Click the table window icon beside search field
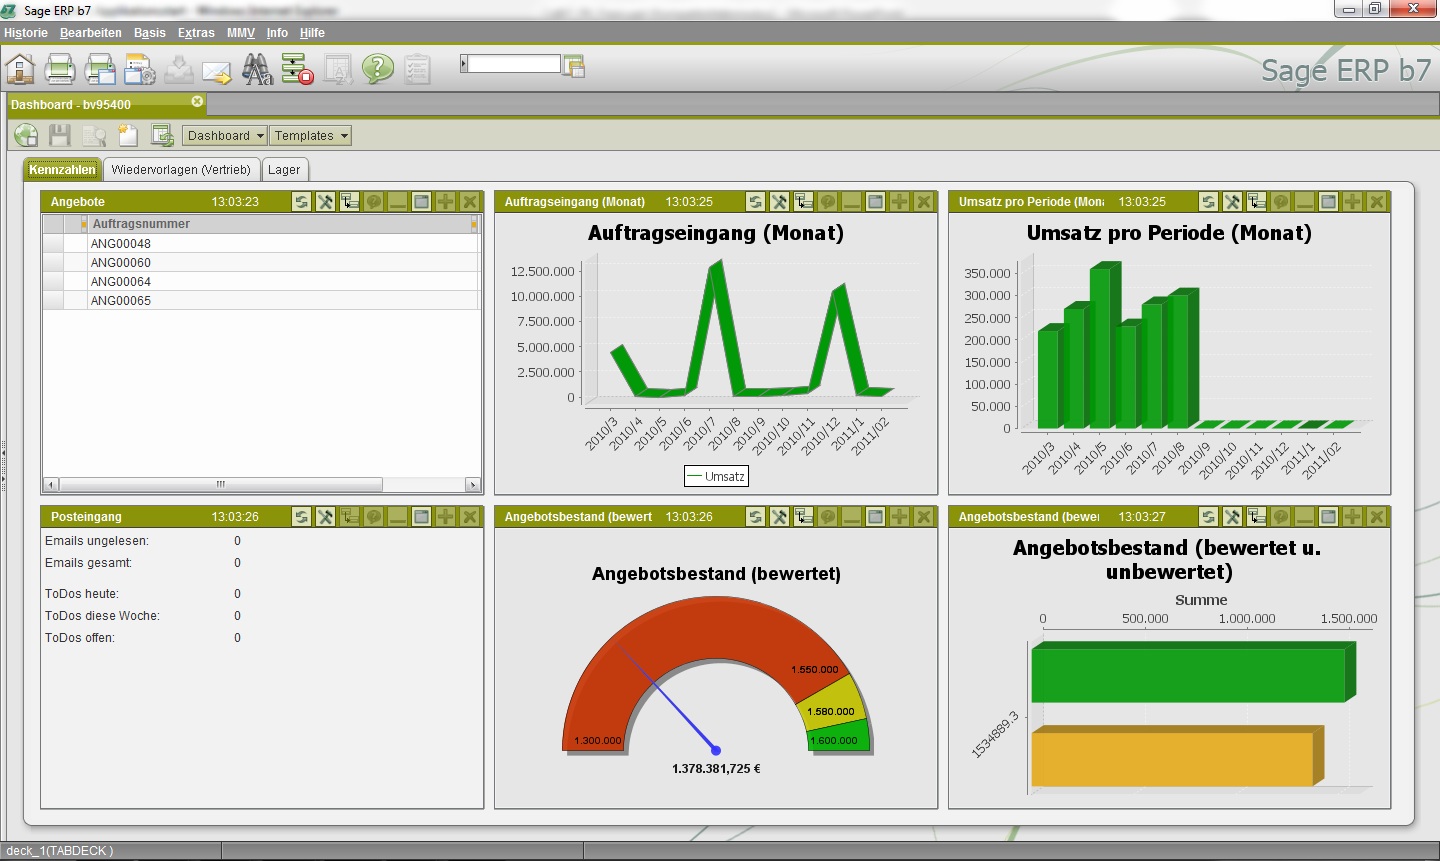 (574, 67)
